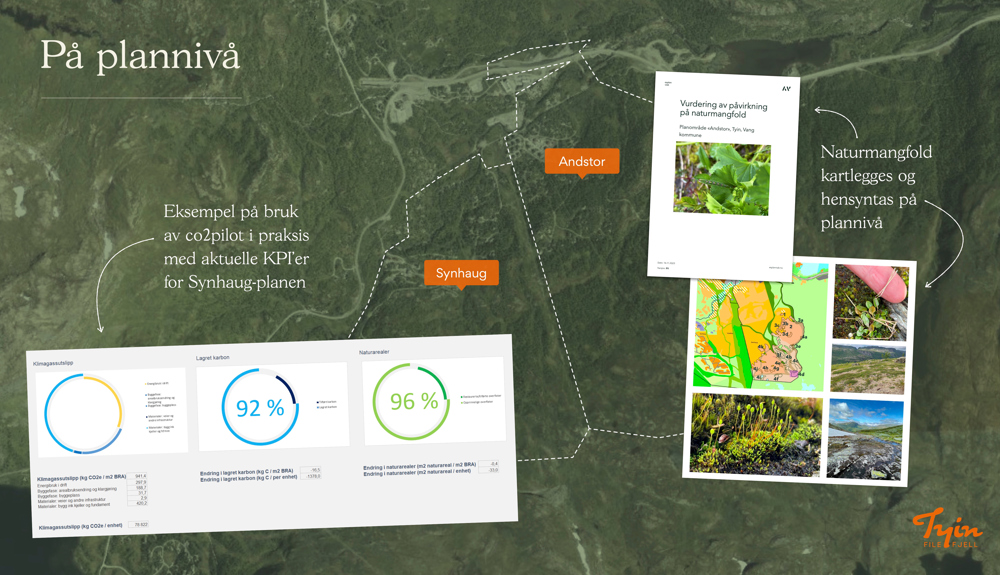The image size is (1000, 575).
Task: Click the På plannivå slide heading
Action: pos(140,56)
